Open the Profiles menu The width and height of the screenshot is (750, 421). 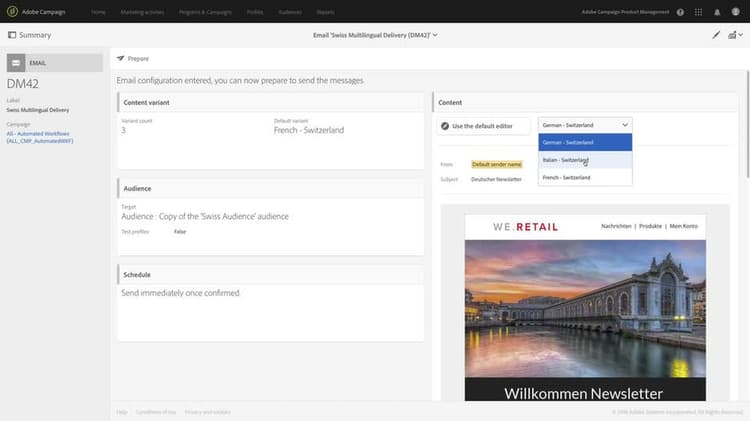[255, 12]
